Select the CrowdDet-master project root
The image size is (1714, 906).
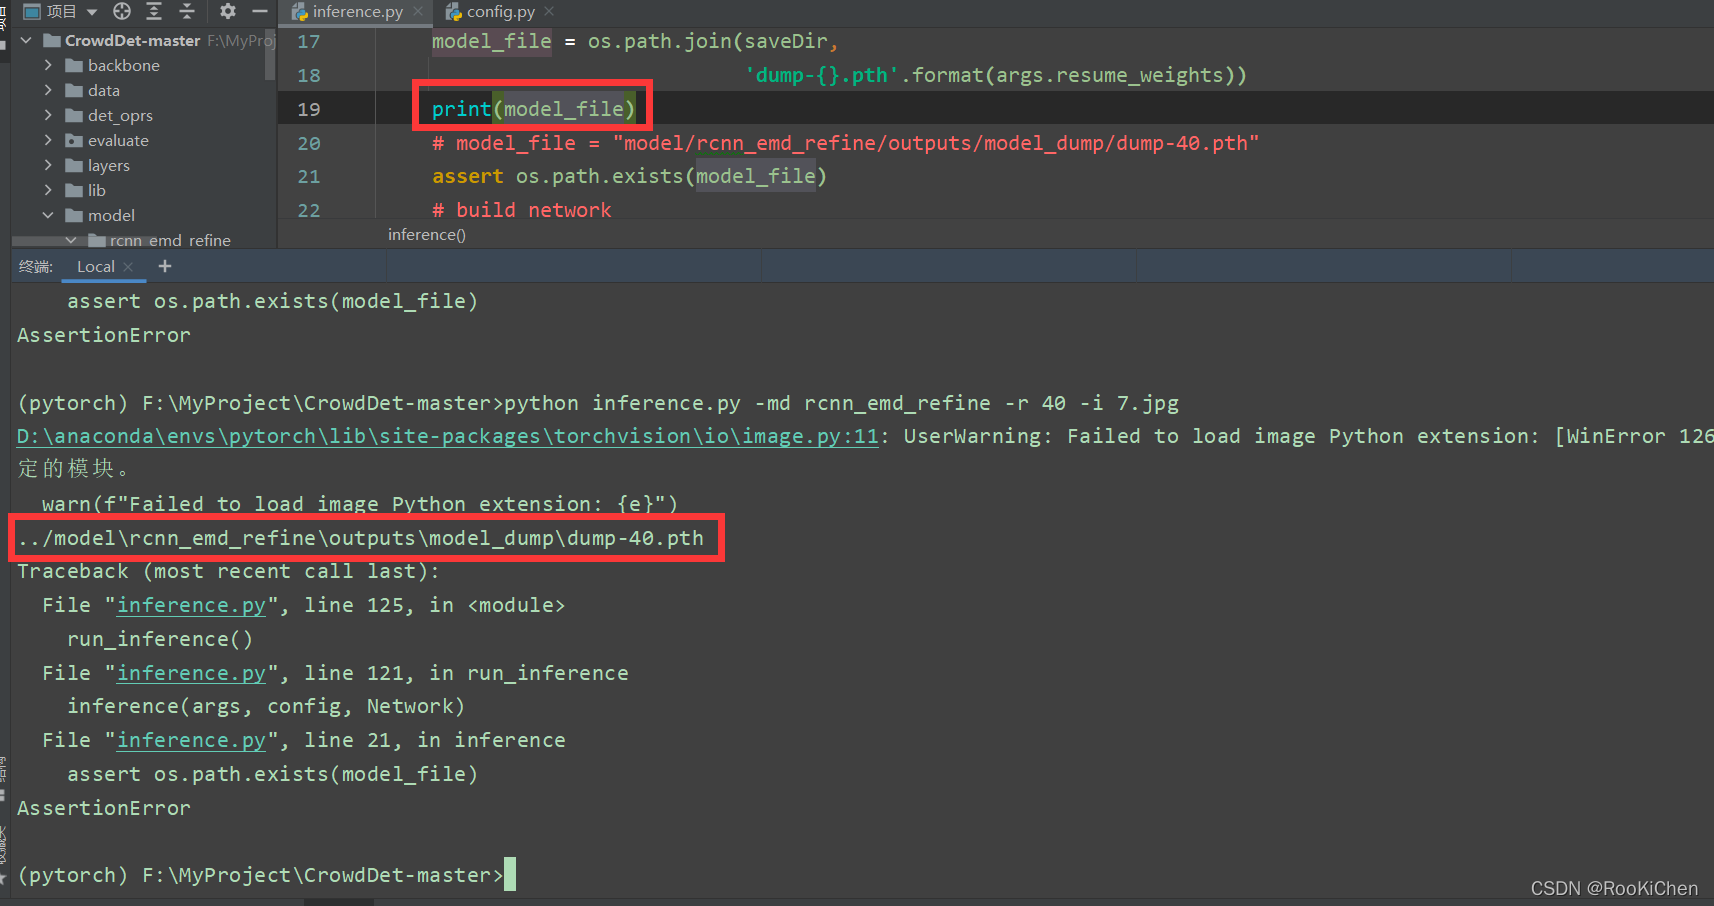pos(132,40)
